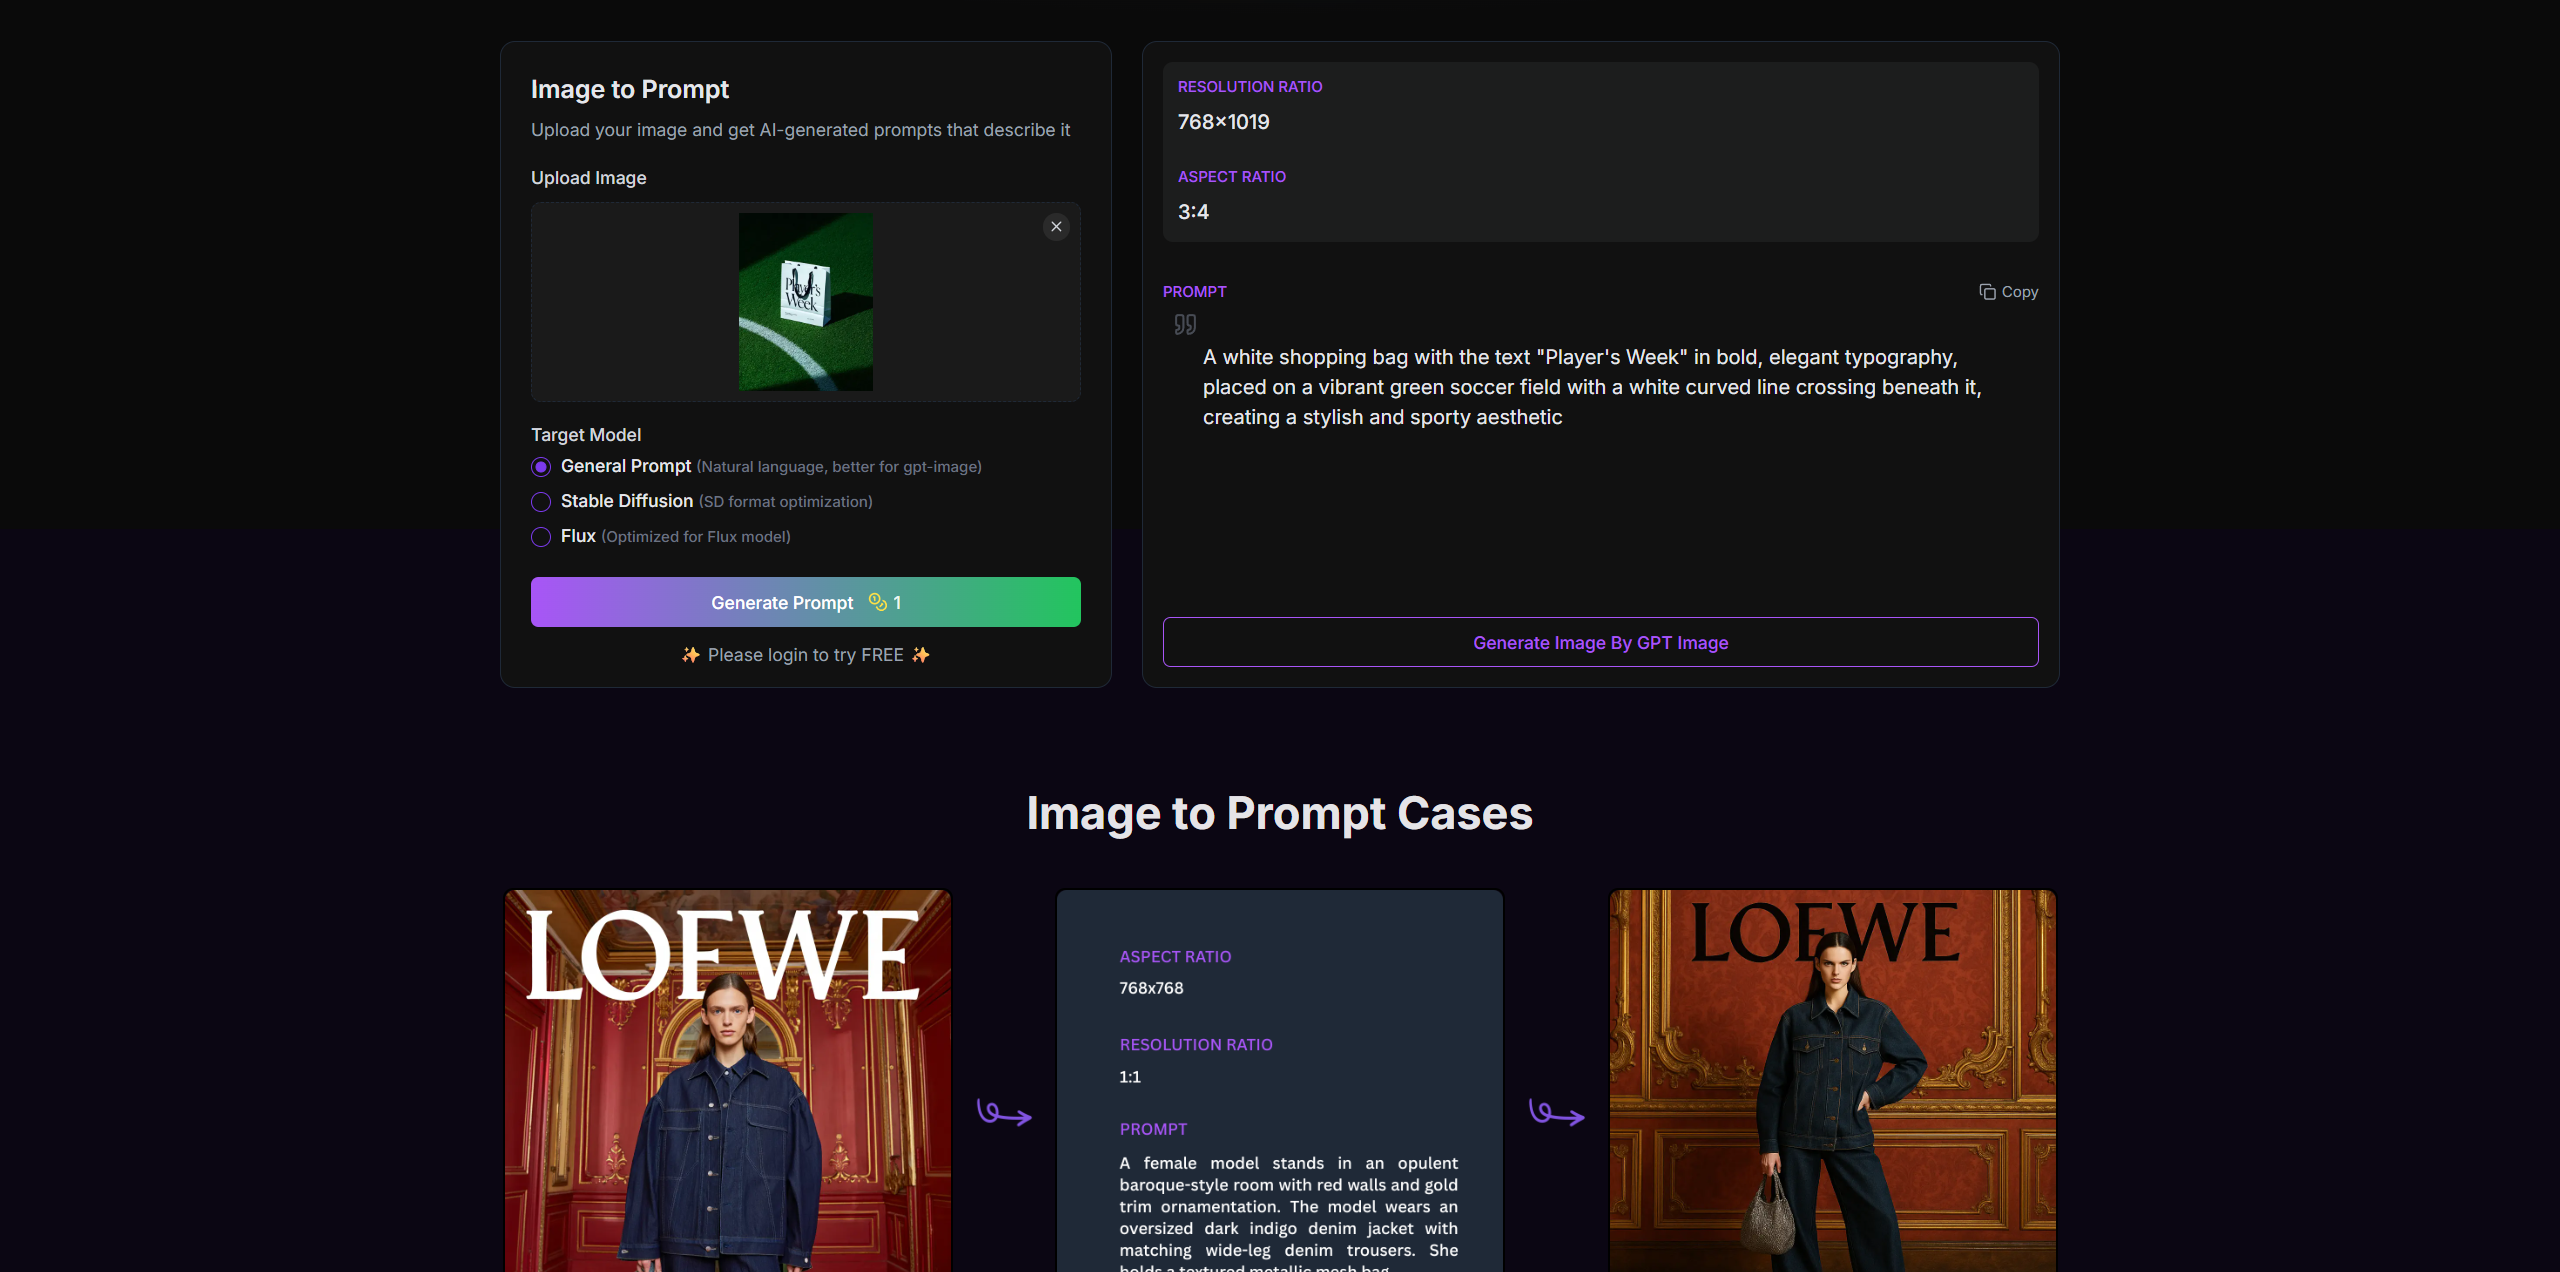The image size is (2560, 1272).
Task: Click the 768×1019 resolution ratio value
Action: click(1223, 122)
